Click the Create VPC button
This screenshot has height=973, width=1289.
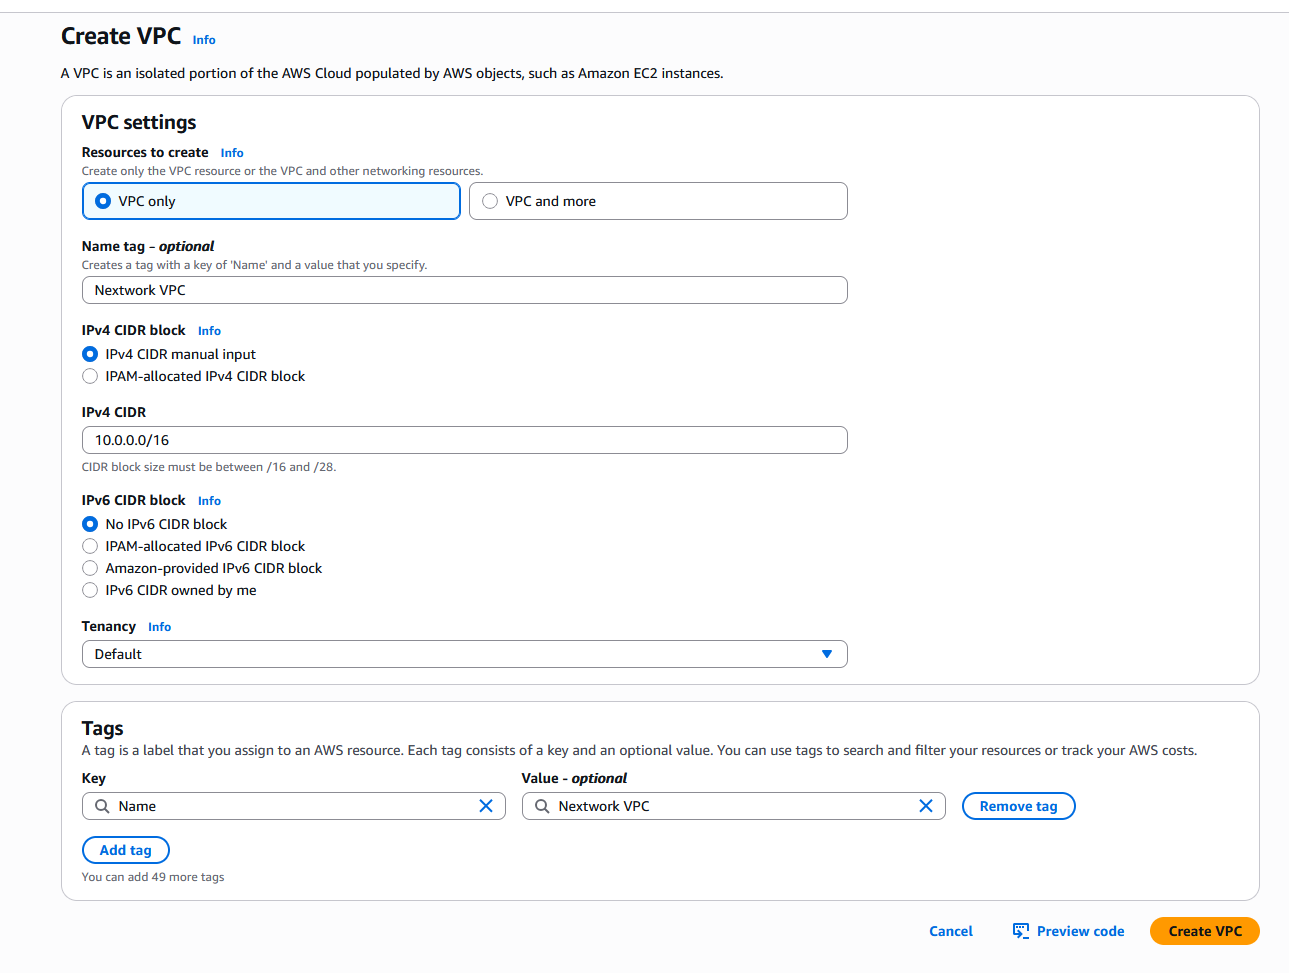click(1204, 931)
